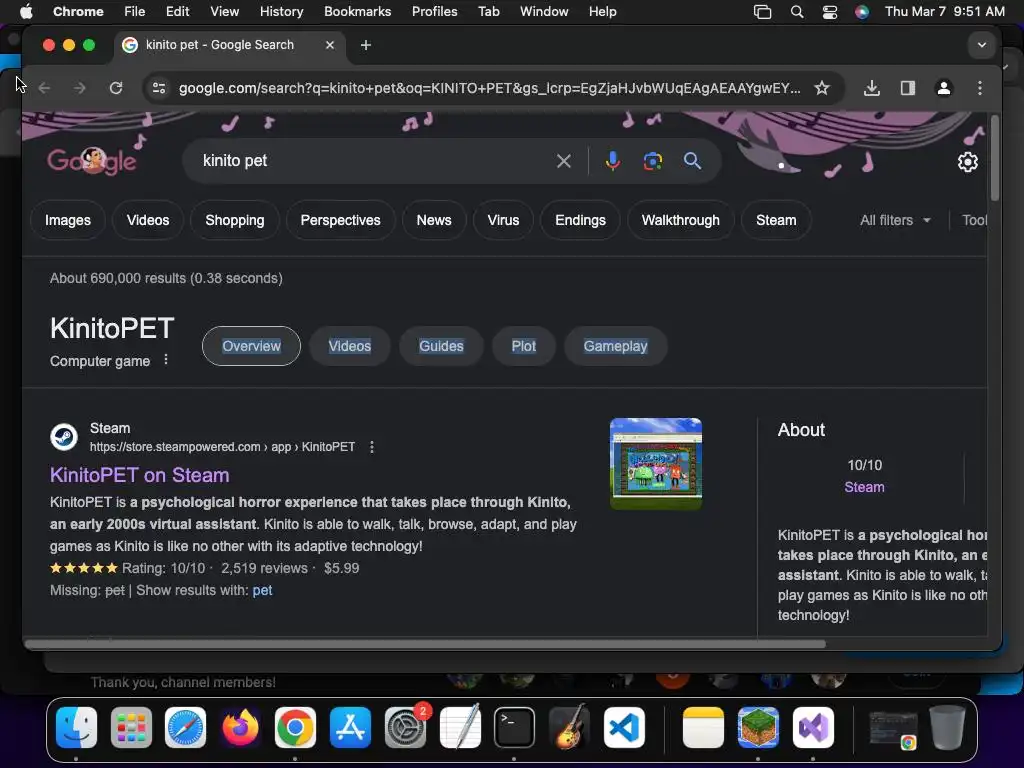The image size is (1024, 768).
Task: Select the Endings filter chip
Action: point(581,220)
